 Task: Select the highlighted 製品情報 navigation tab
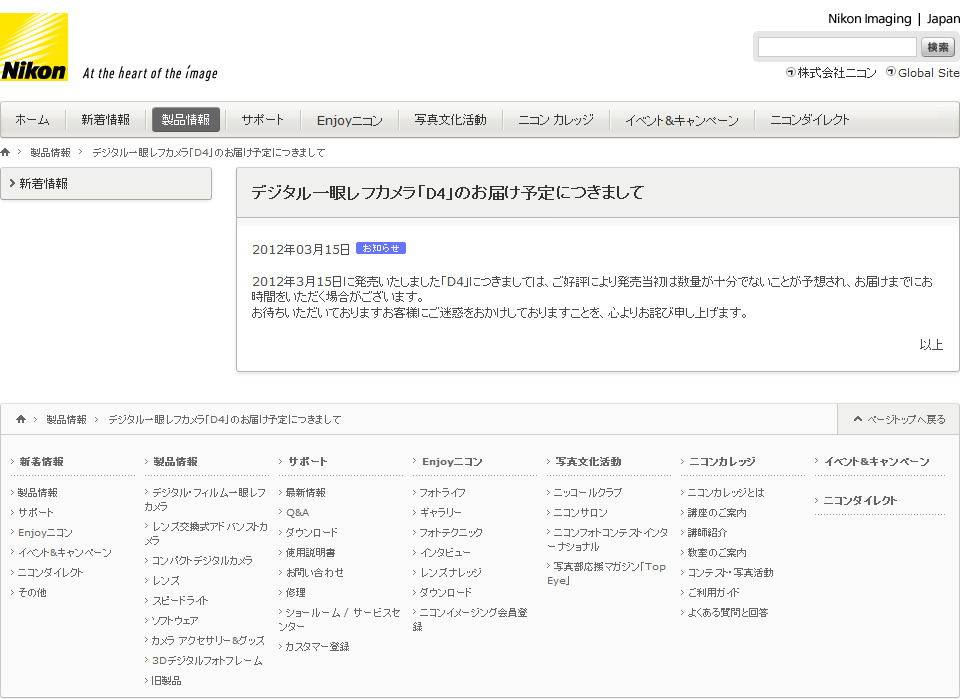pyautogui.click(x=186, y=120)
